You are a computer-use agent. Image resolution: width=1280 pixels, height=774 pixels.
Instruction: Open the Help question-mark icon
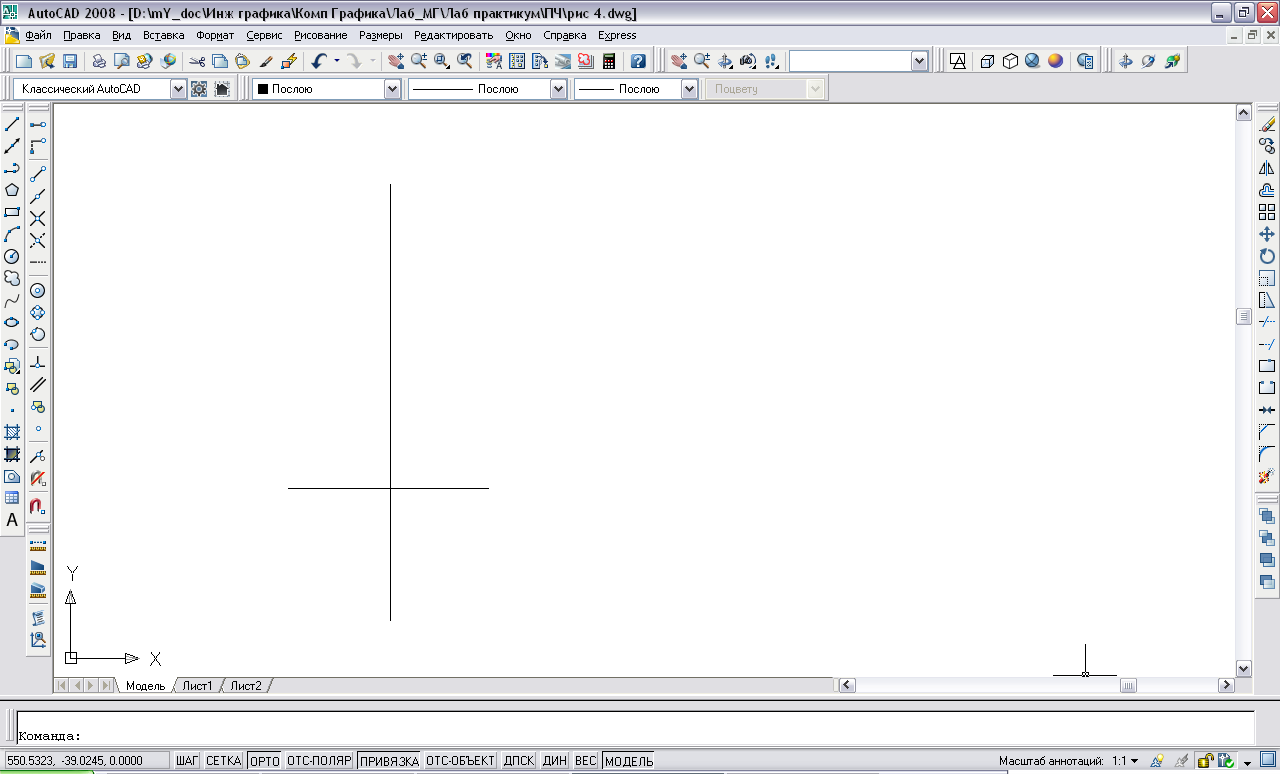pyautogui.click(x=638, y=61)
